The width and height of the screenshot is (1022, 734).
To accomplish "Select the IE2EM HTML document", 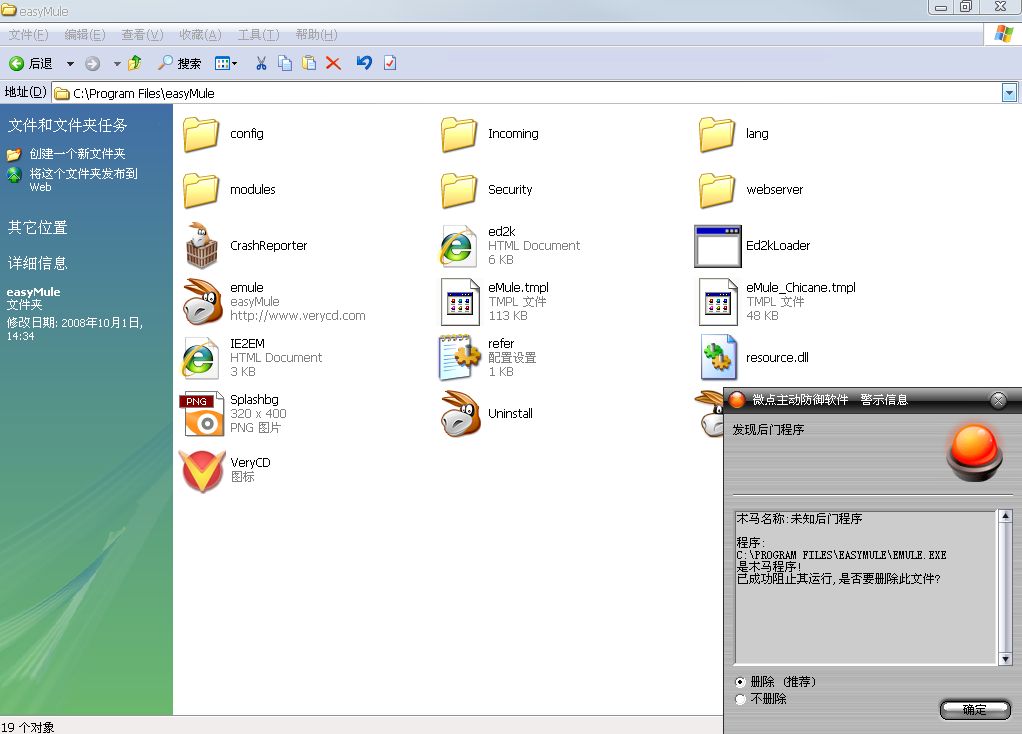I will (252, 358).
